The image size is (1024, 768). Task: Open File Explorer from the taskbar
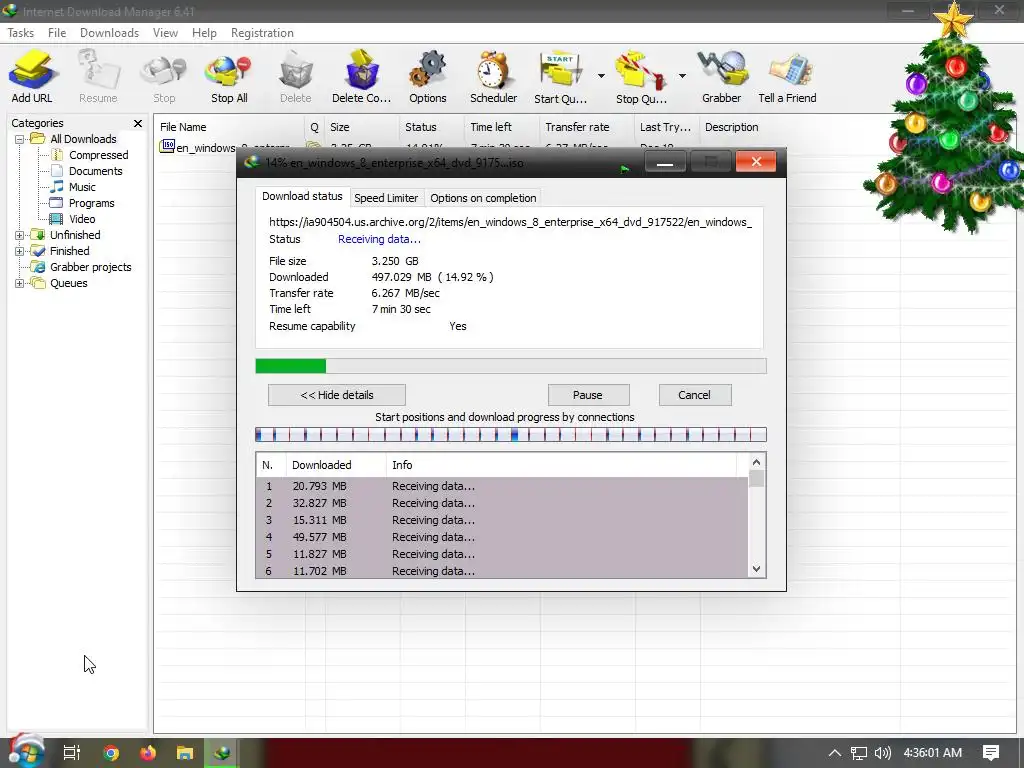point(185,753)
